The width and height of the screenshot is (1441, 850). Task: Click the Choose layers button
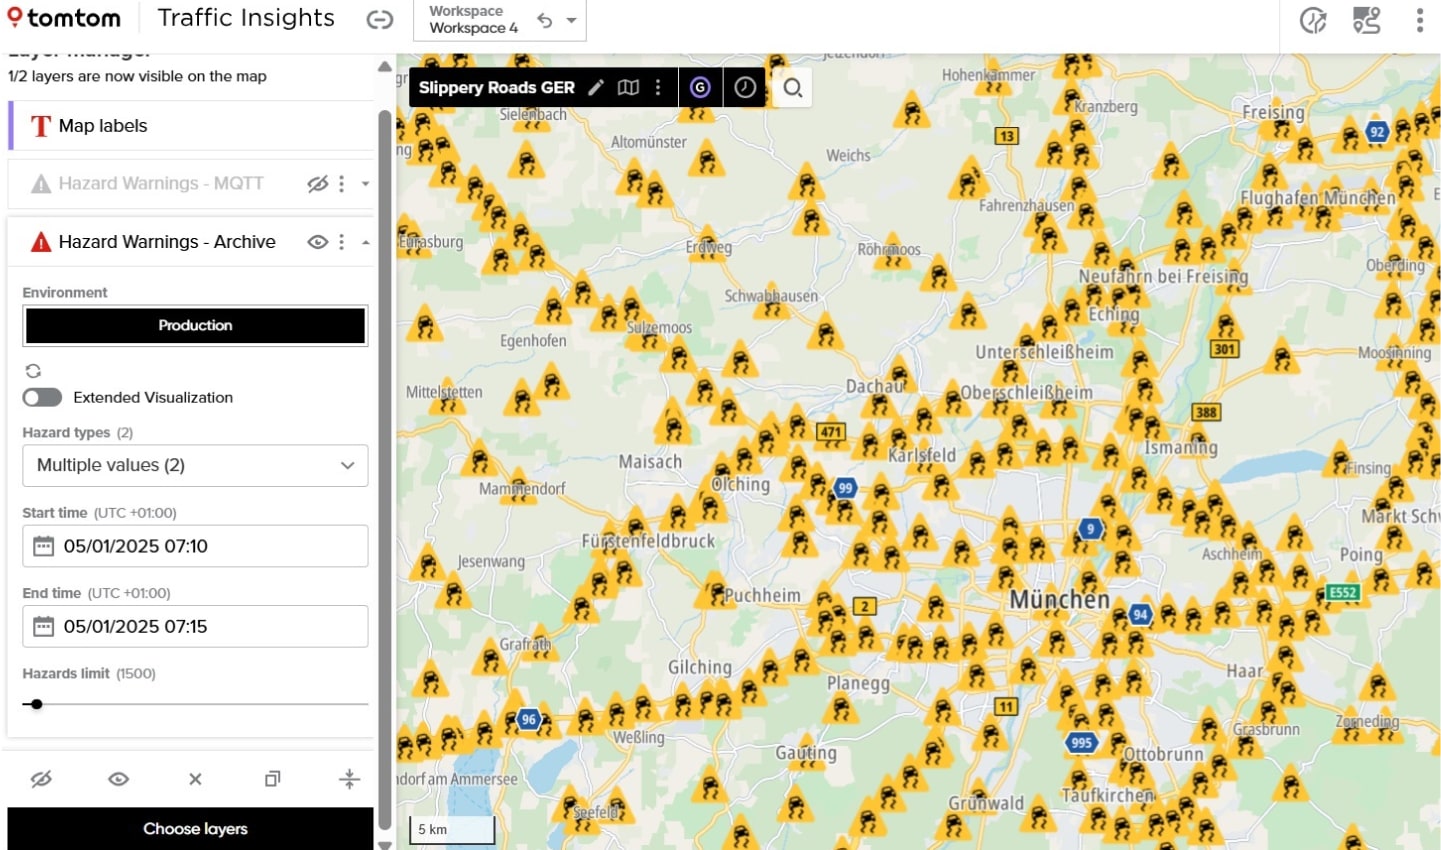pos(190,829)
